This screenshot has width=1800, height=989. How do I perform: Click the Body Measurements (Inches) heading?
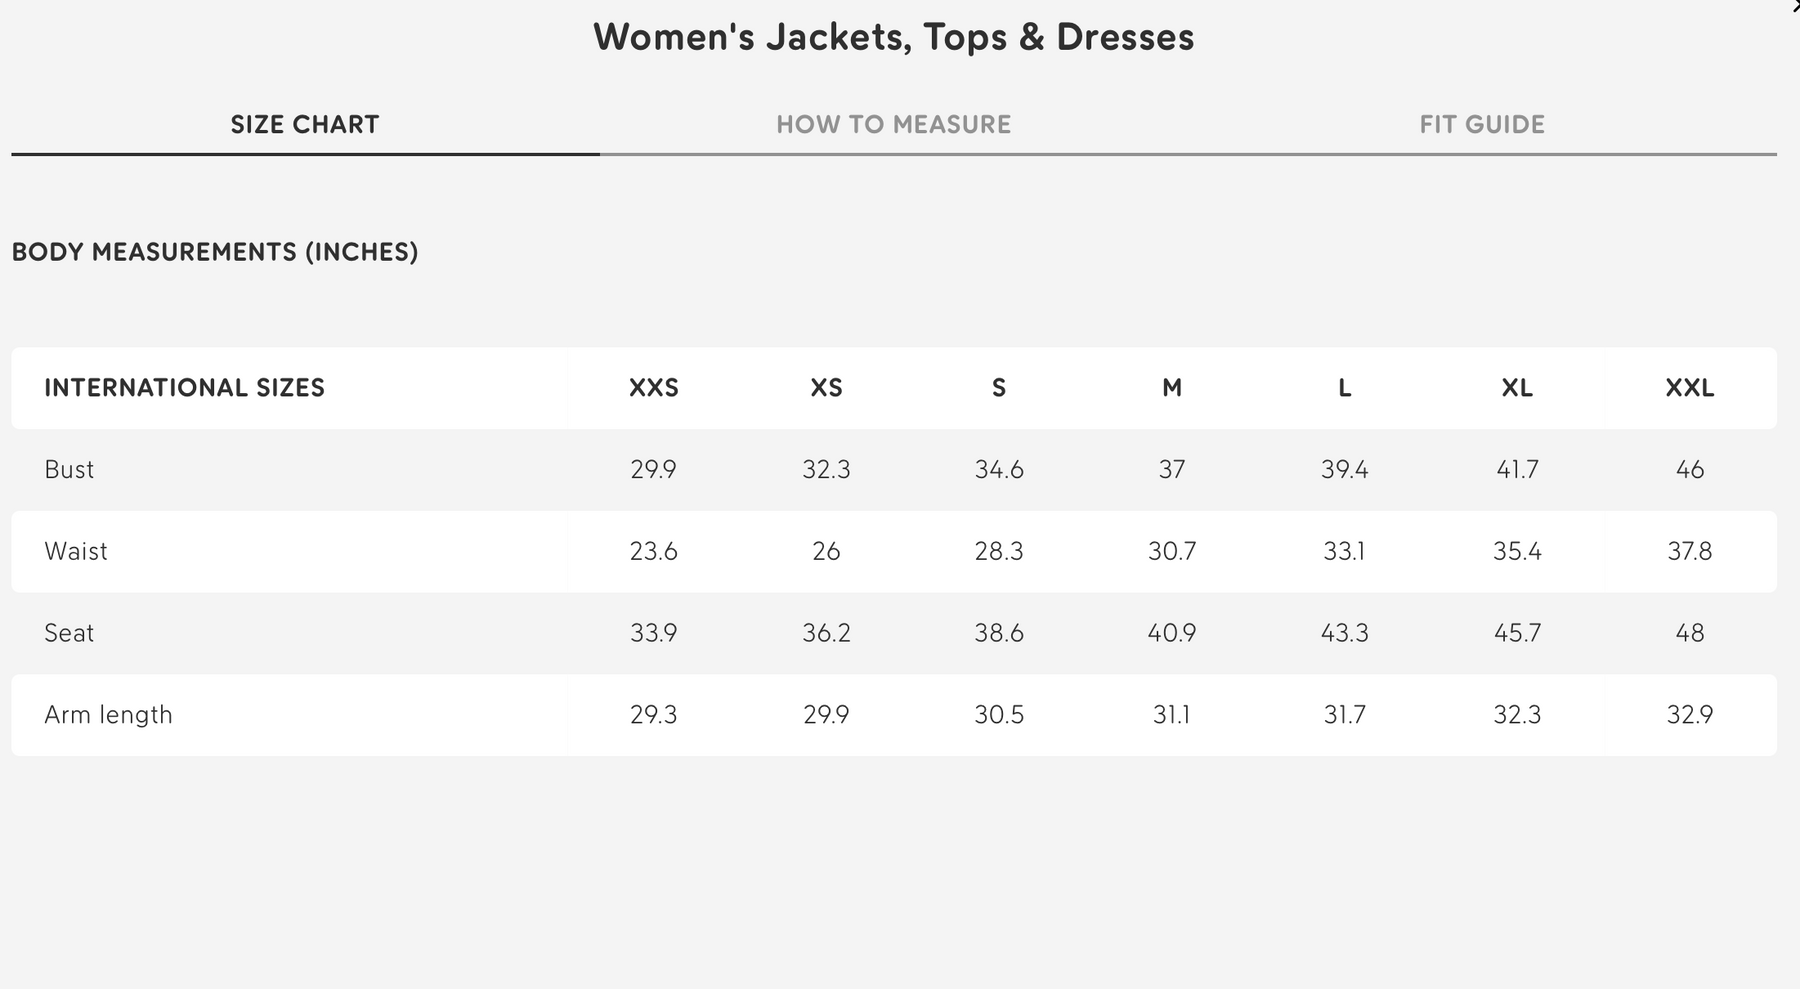[x=215, y=252]
